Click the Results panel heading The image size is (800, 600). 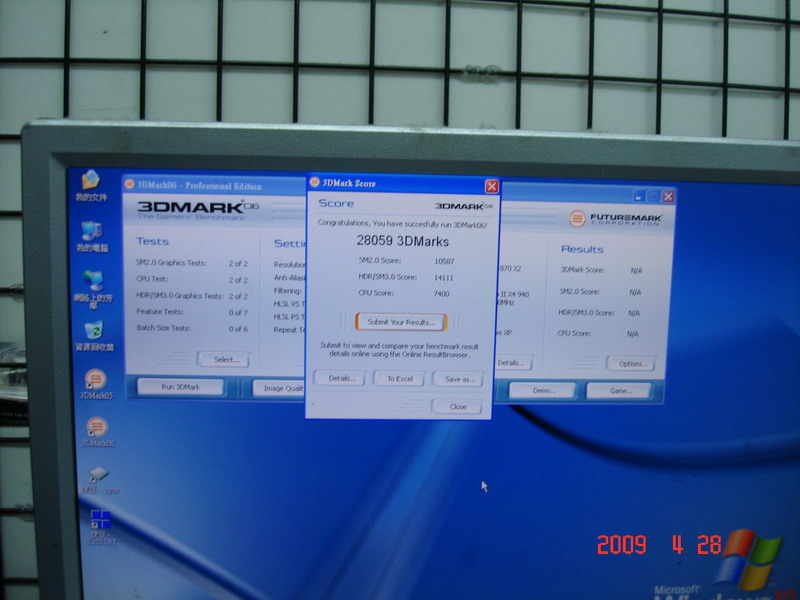(x=582, y=249)
